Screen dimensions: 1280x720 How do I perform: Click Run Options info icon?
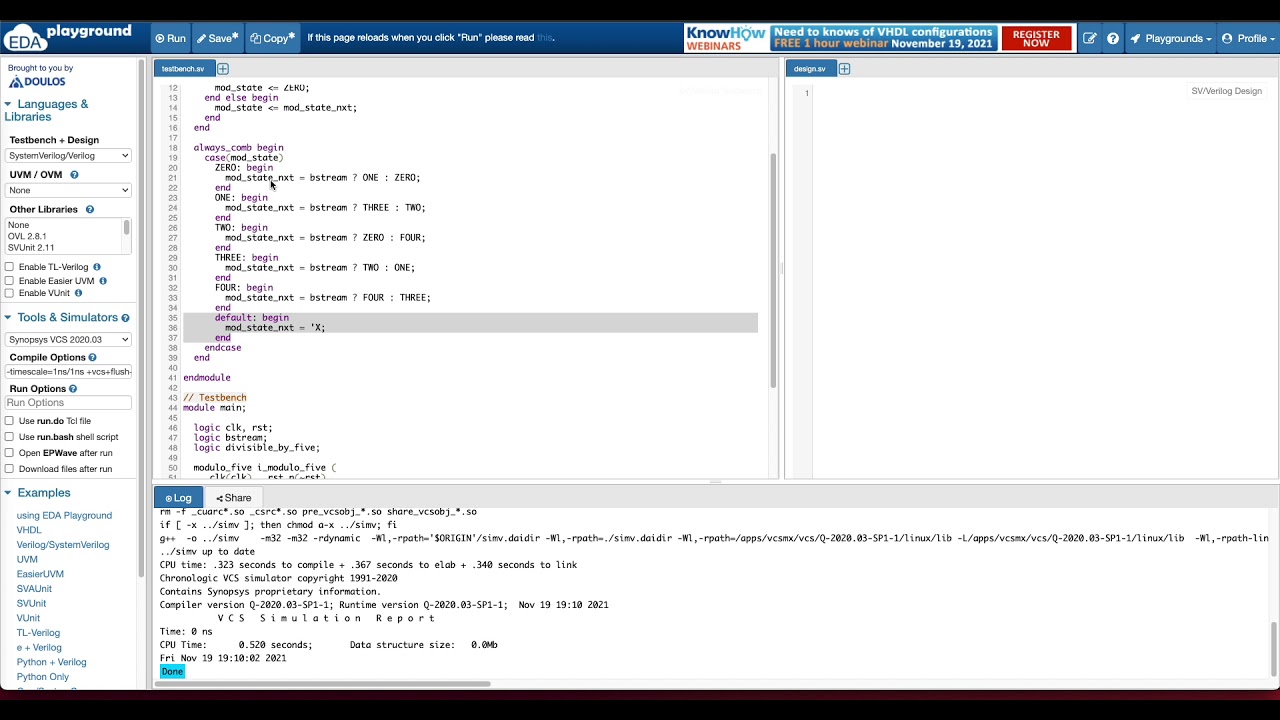73,389
